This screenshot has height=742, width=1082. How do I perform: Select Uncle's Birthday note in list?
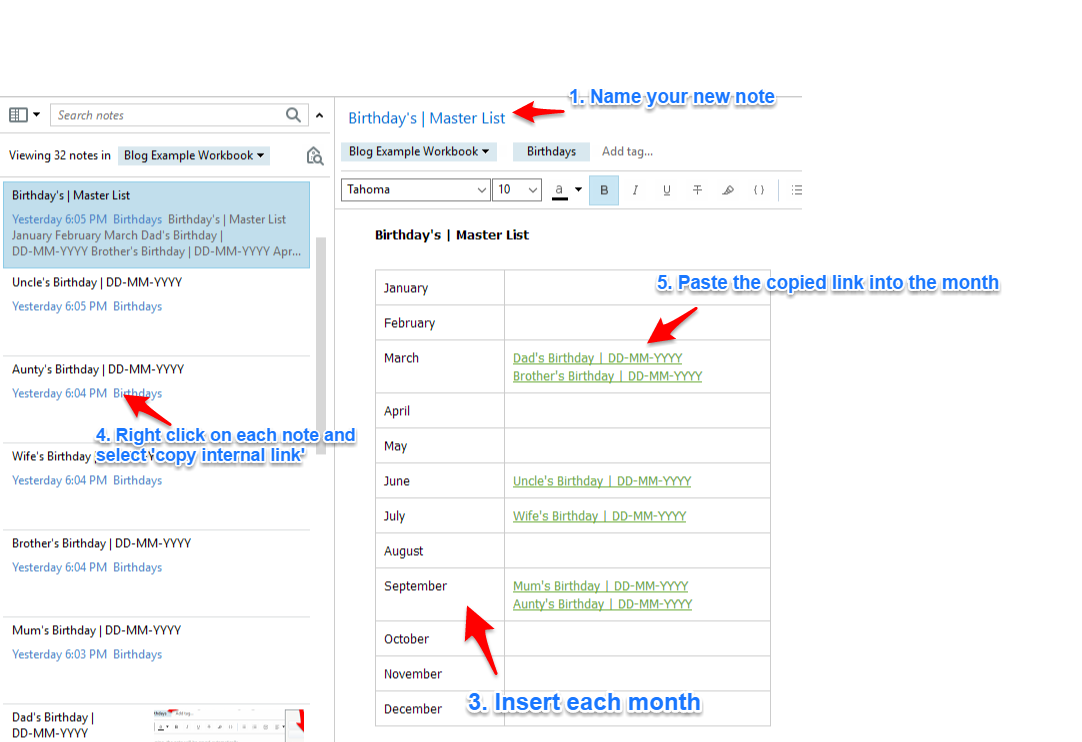157,311
